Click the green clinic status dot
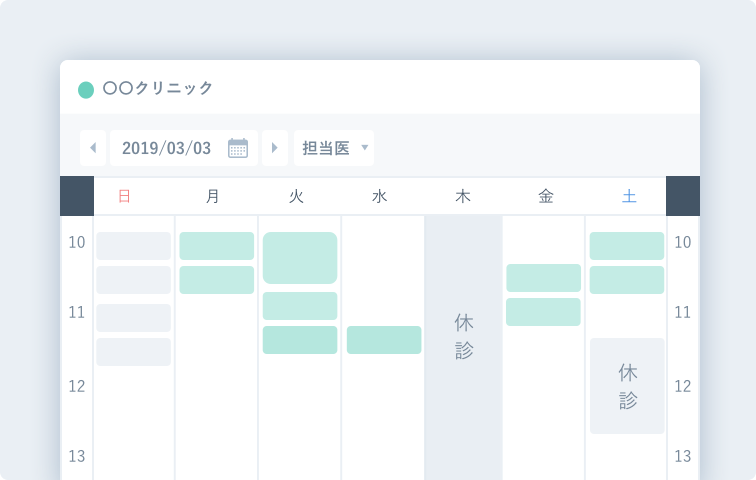 click(x=86, y=89)
